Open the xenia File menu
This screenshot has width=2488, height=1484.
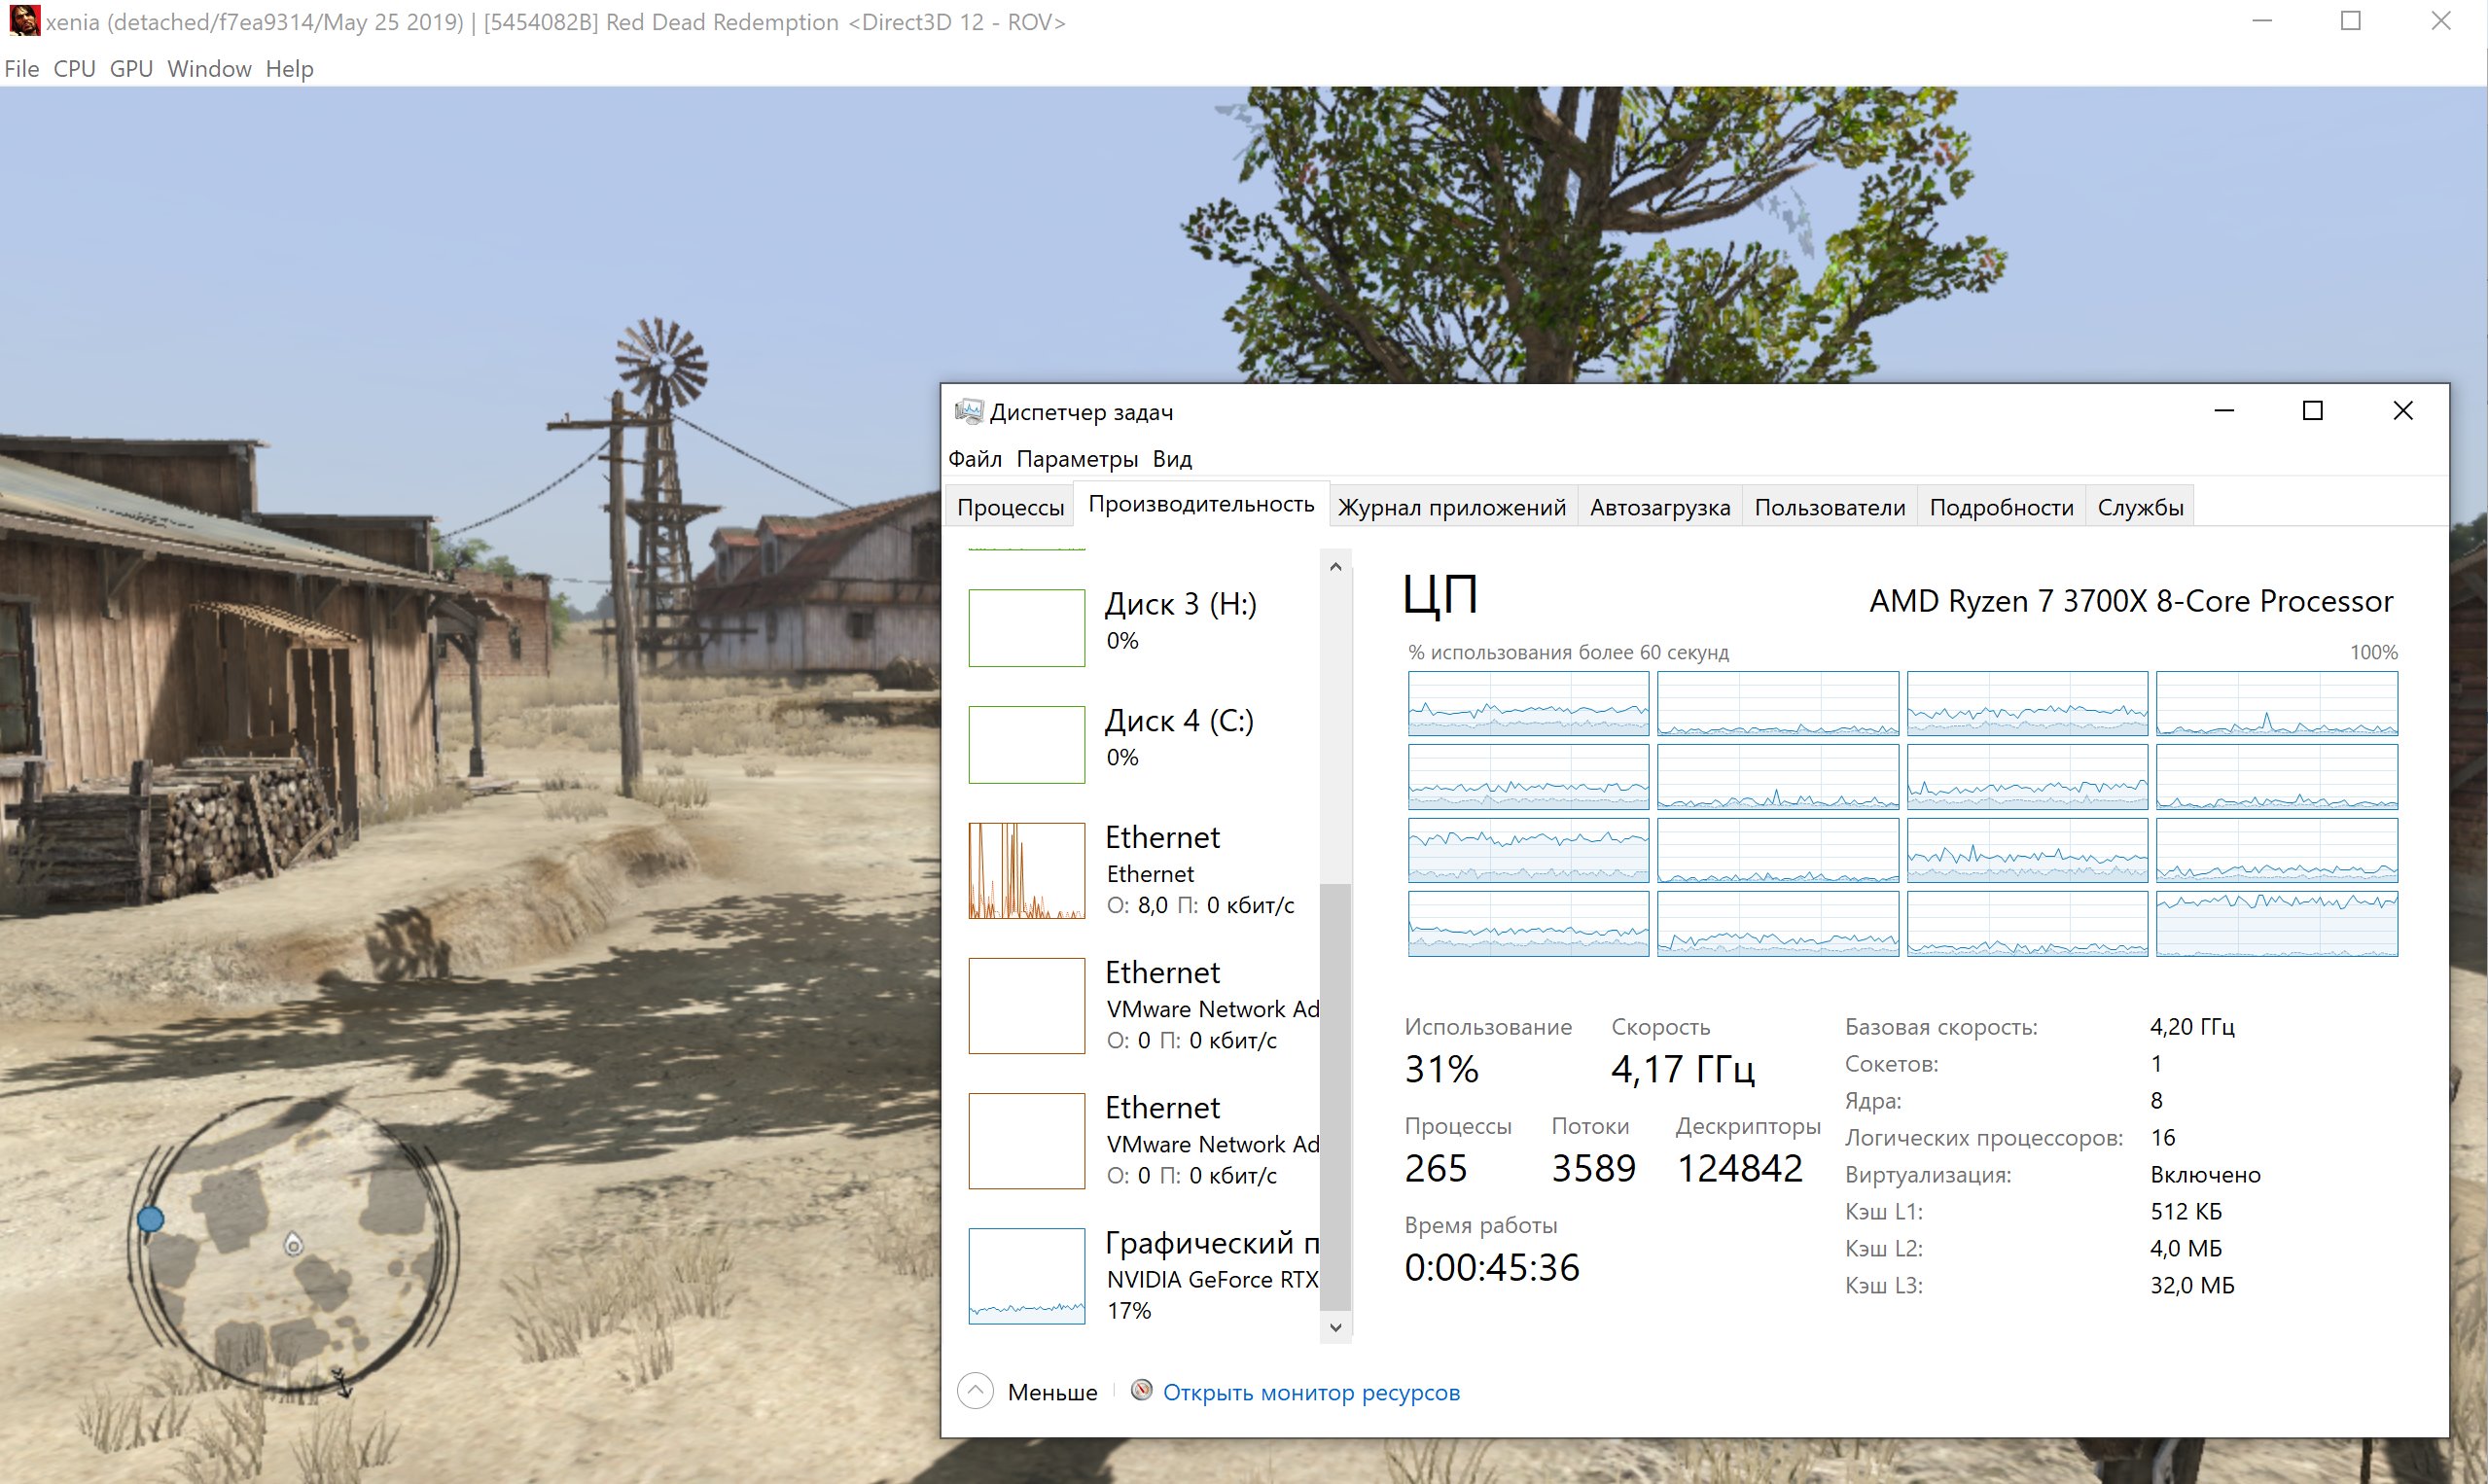[x=22, y=69]
